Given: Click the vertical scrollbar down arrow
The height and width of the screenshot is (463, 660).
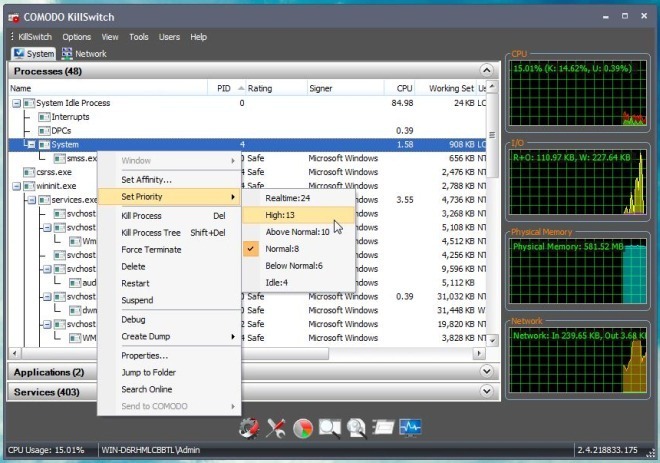Looking at the screenshot, I should (492, 340).
